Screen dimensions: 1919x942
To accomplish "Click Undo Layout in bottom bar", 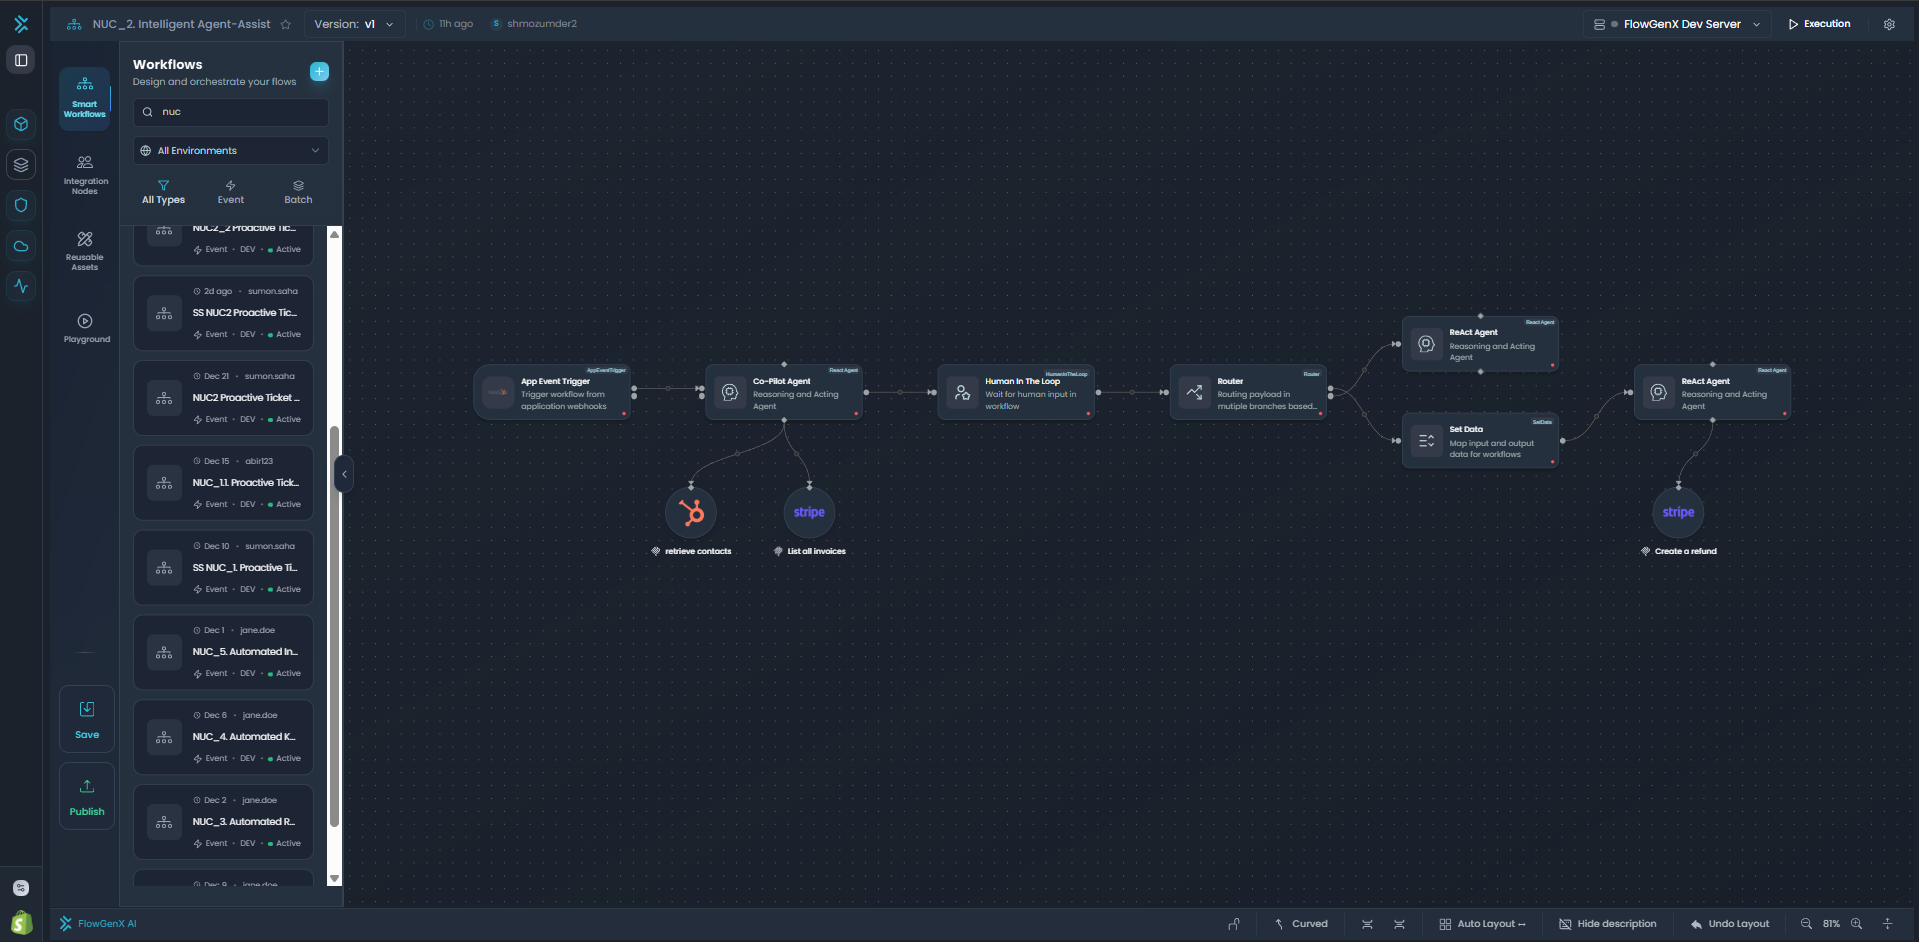I will tap(1729, 924).
